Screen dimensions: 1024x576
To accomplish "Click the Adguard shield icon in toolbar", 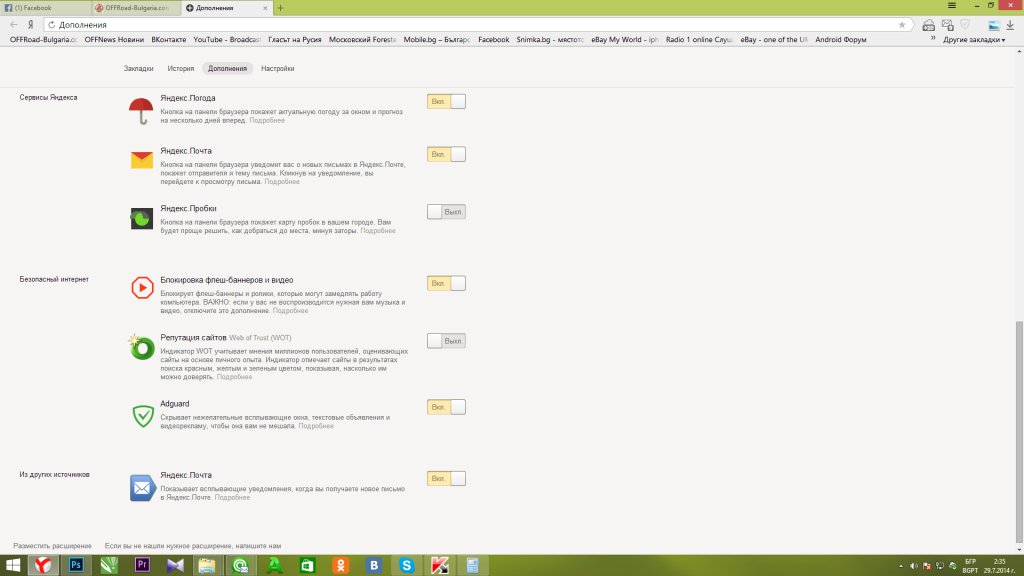I will (x=965, y=25).
